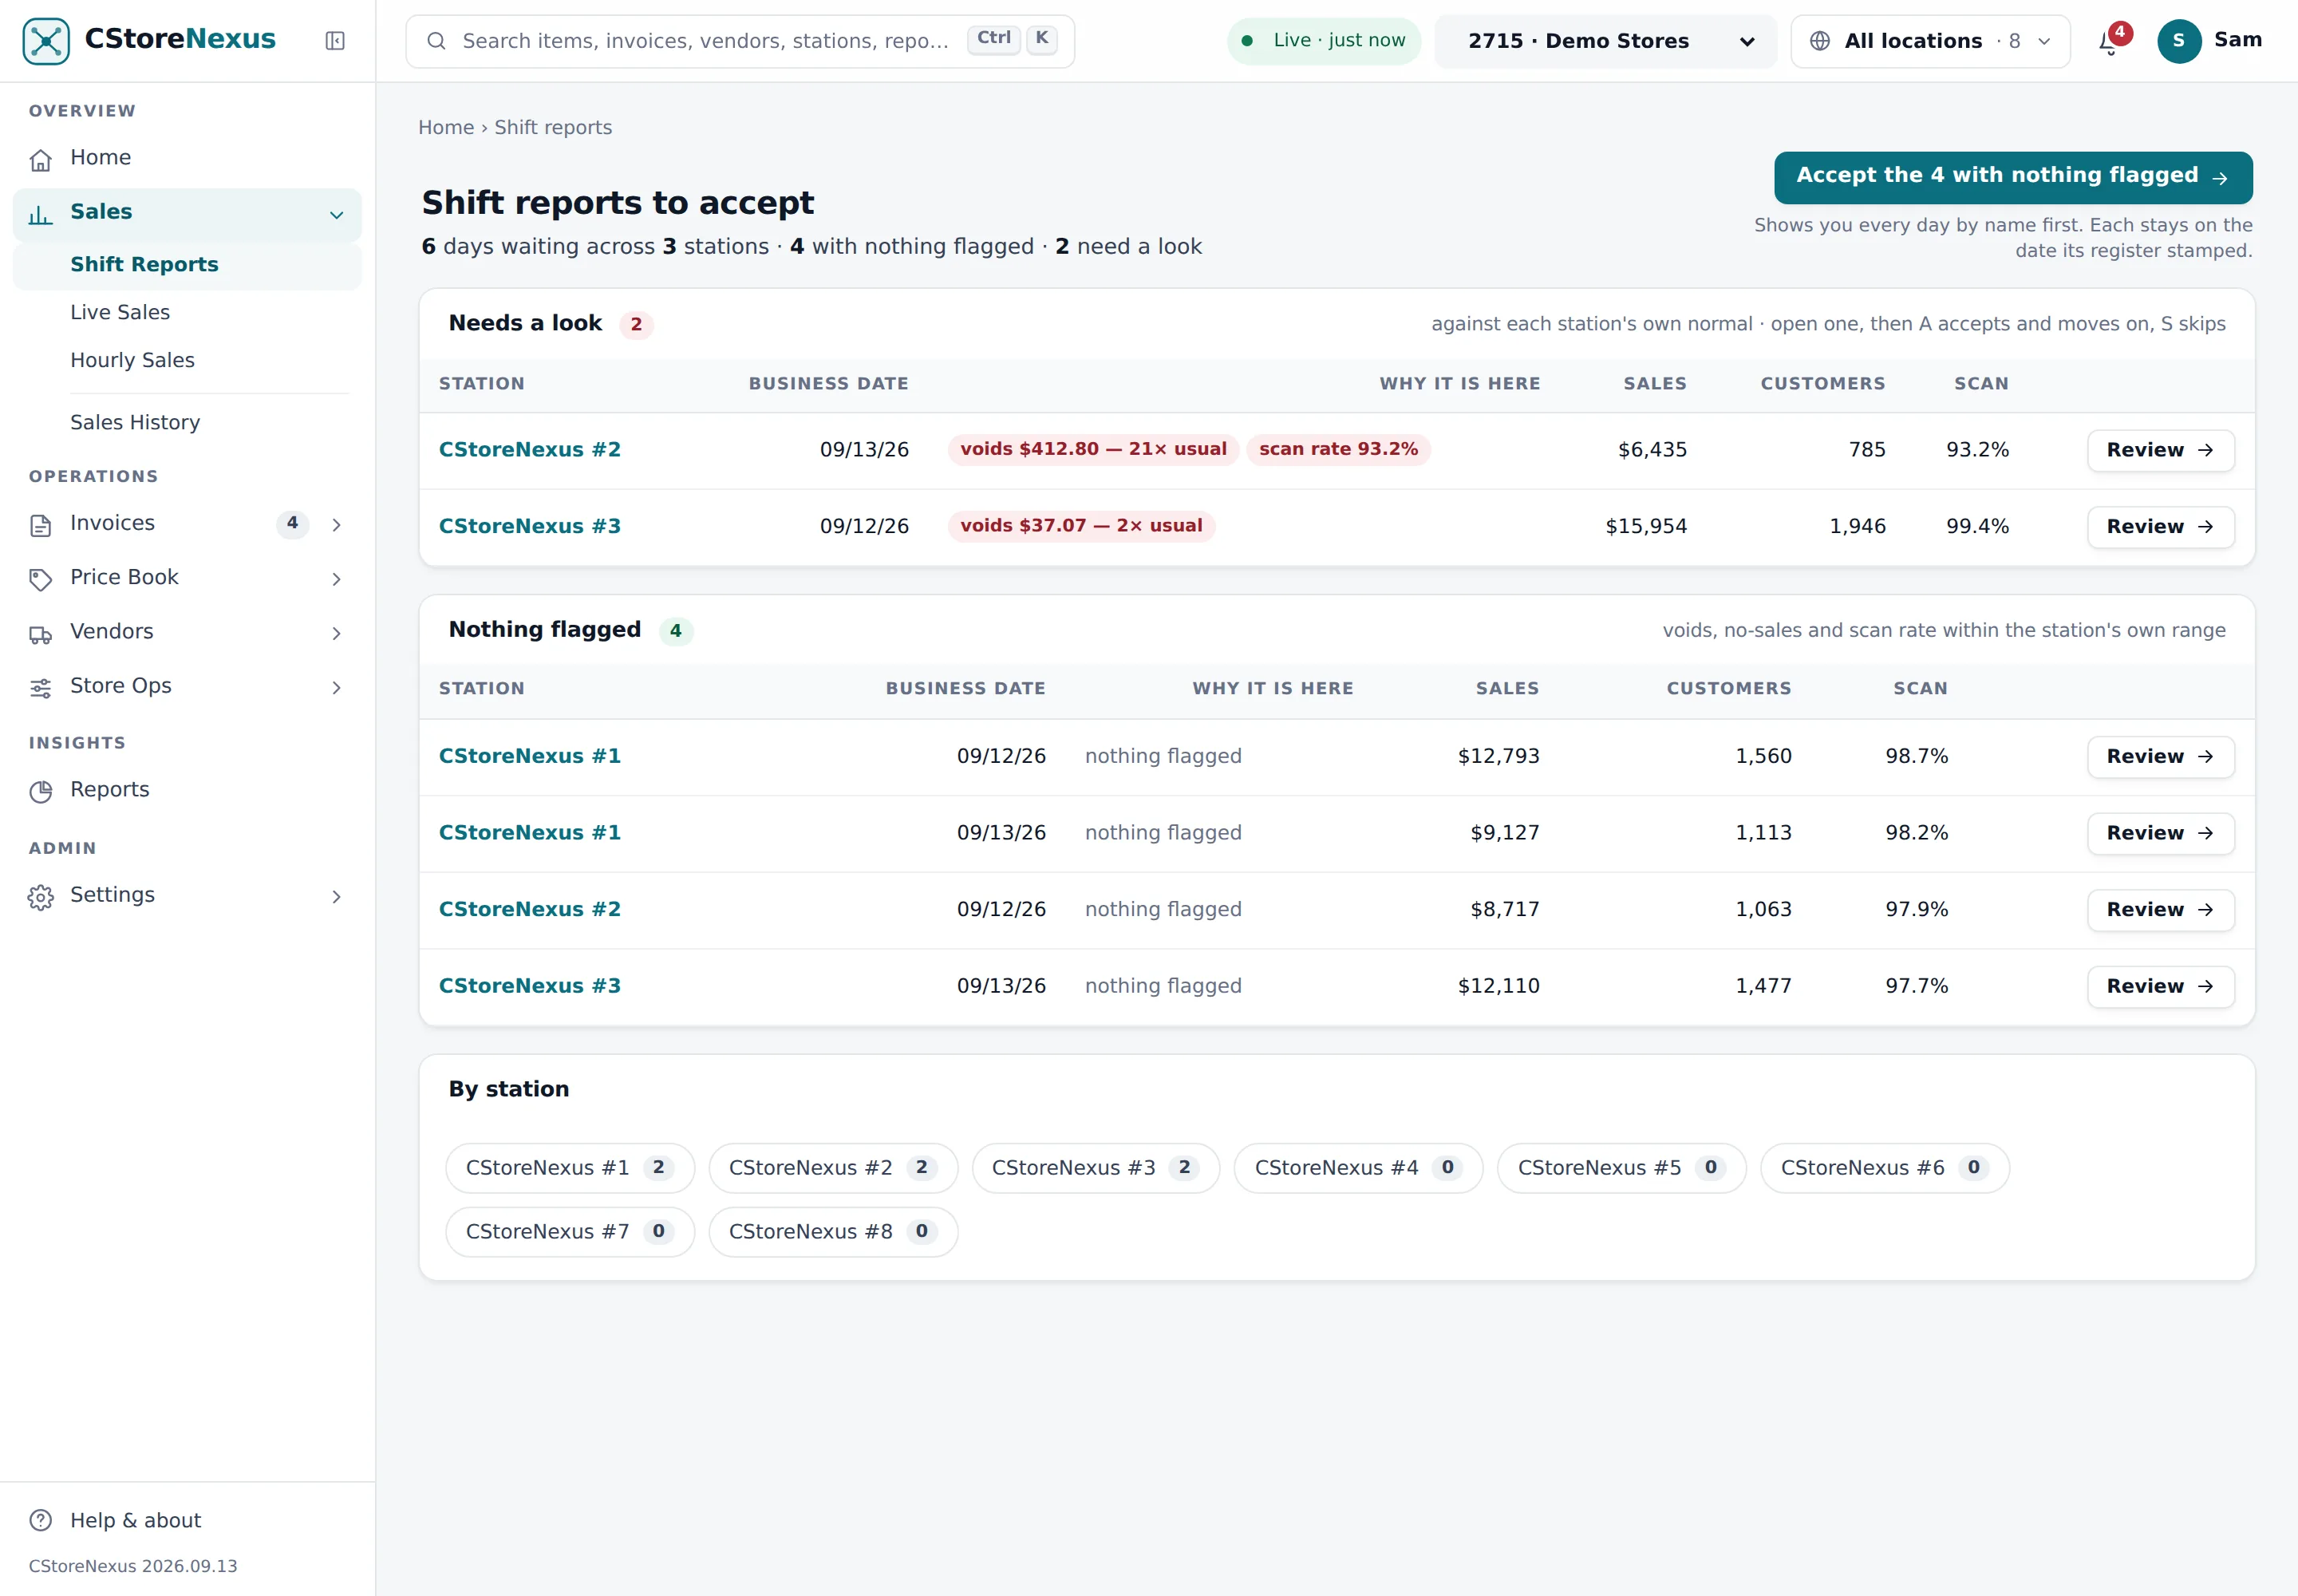Viewport: 2298px width, 1596px height.
Task: Click the Invoices document icon
Action: coord(41,525)
